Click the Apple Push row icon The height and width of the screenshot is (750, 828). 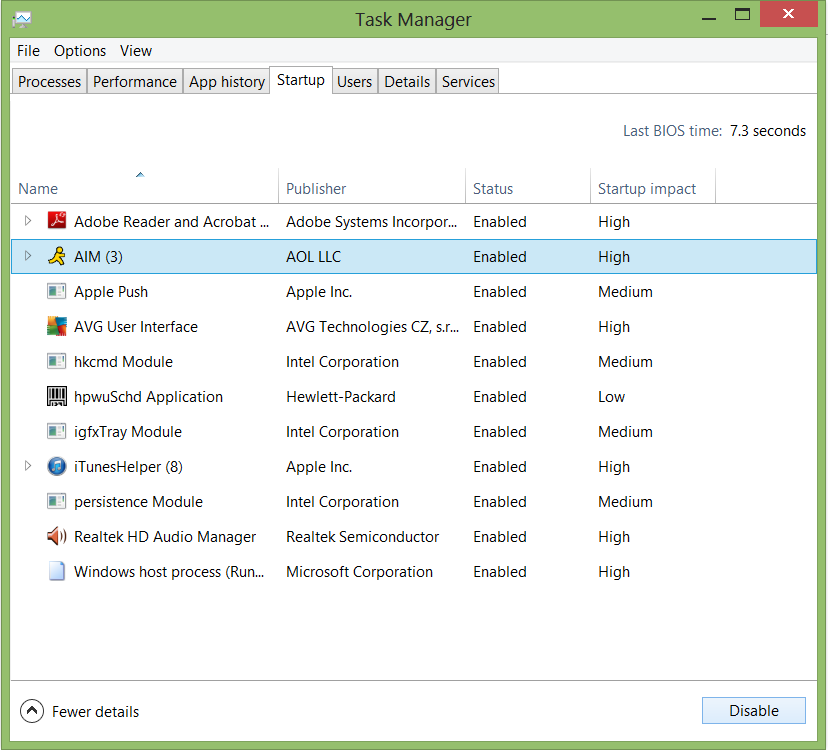coord(57,291)
